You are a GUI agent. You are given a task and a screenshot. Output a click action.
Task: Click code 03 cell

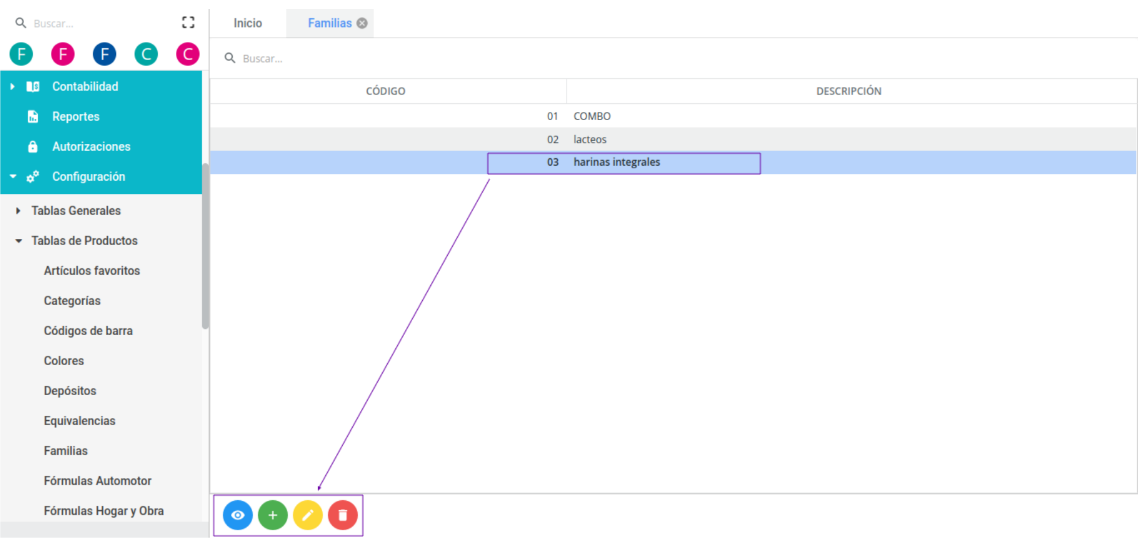click(x=552, y=162)
